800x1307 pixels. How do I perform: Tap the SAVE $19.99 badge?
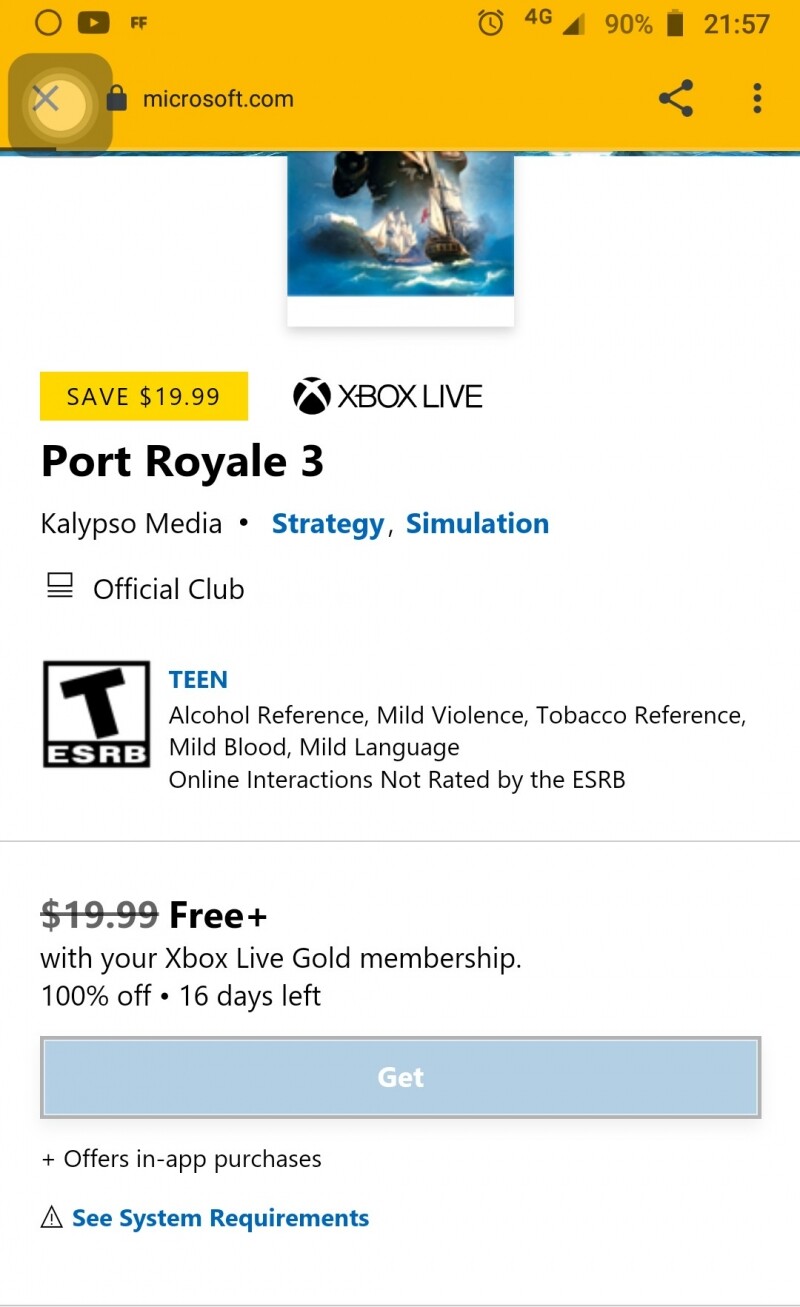[x=143, y=396]
